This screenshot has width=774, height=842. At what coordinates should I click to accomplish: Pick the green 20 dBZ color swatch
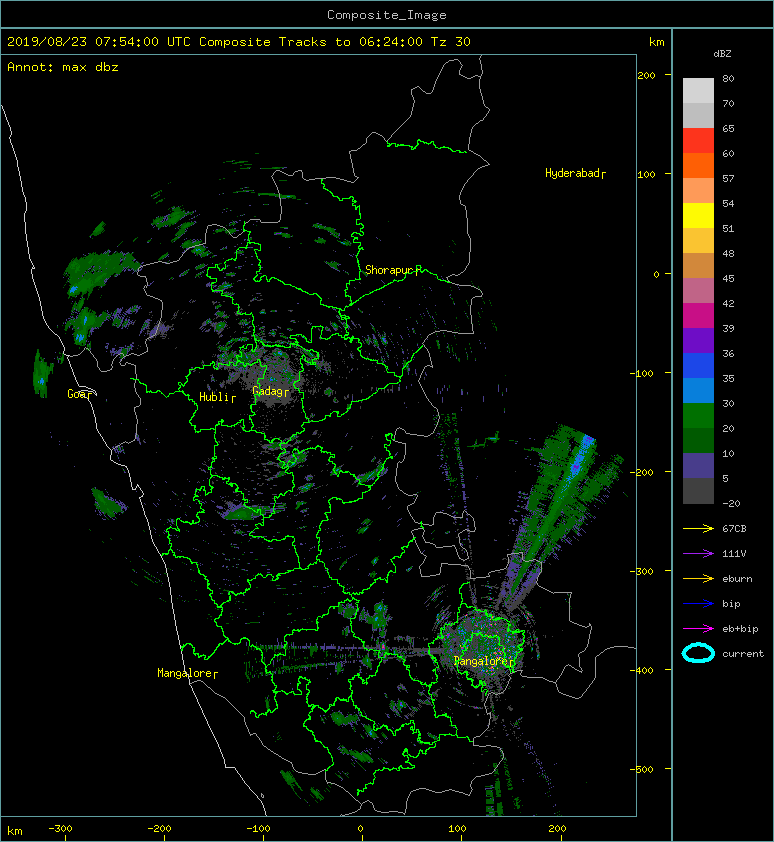point(698,416)
